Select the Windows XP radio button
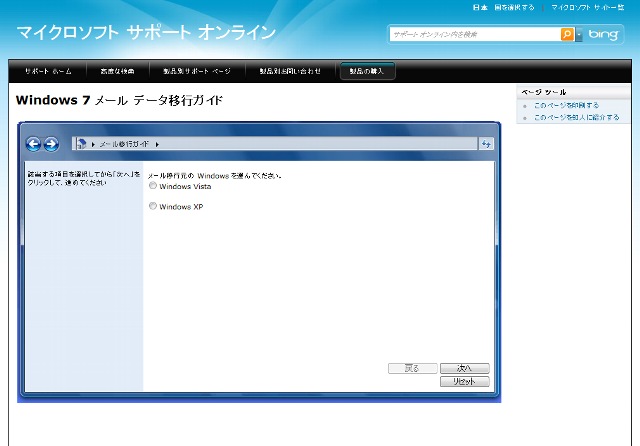This screenshot has width=640, height=446. coord(153,206)
